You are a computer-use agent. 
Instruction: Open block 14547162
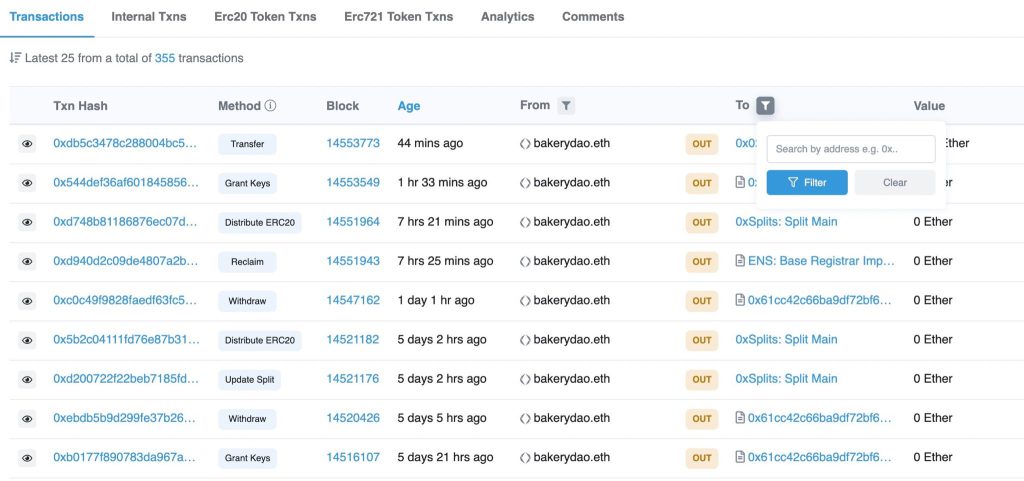[x=353, y=300]
